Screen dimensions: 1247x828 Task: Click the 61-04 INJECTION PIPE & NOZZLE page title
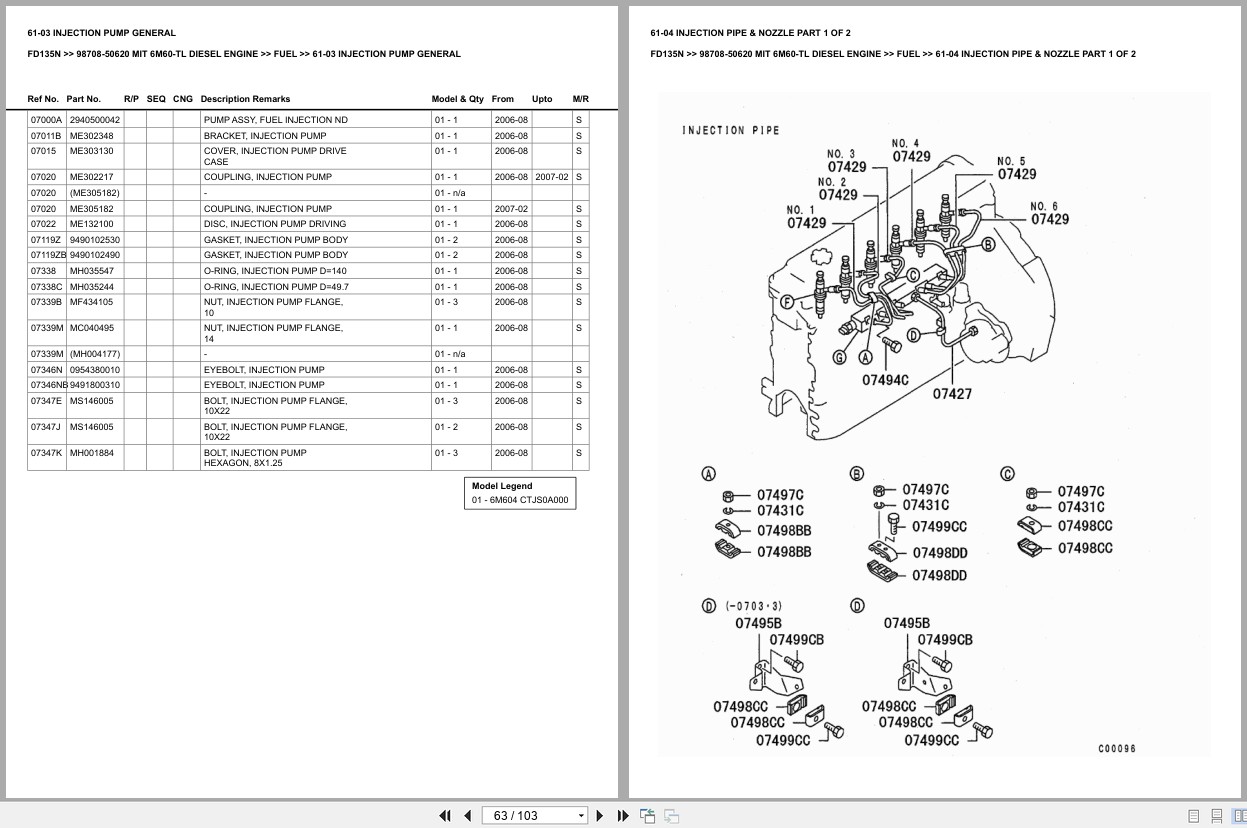coord(750,33)
